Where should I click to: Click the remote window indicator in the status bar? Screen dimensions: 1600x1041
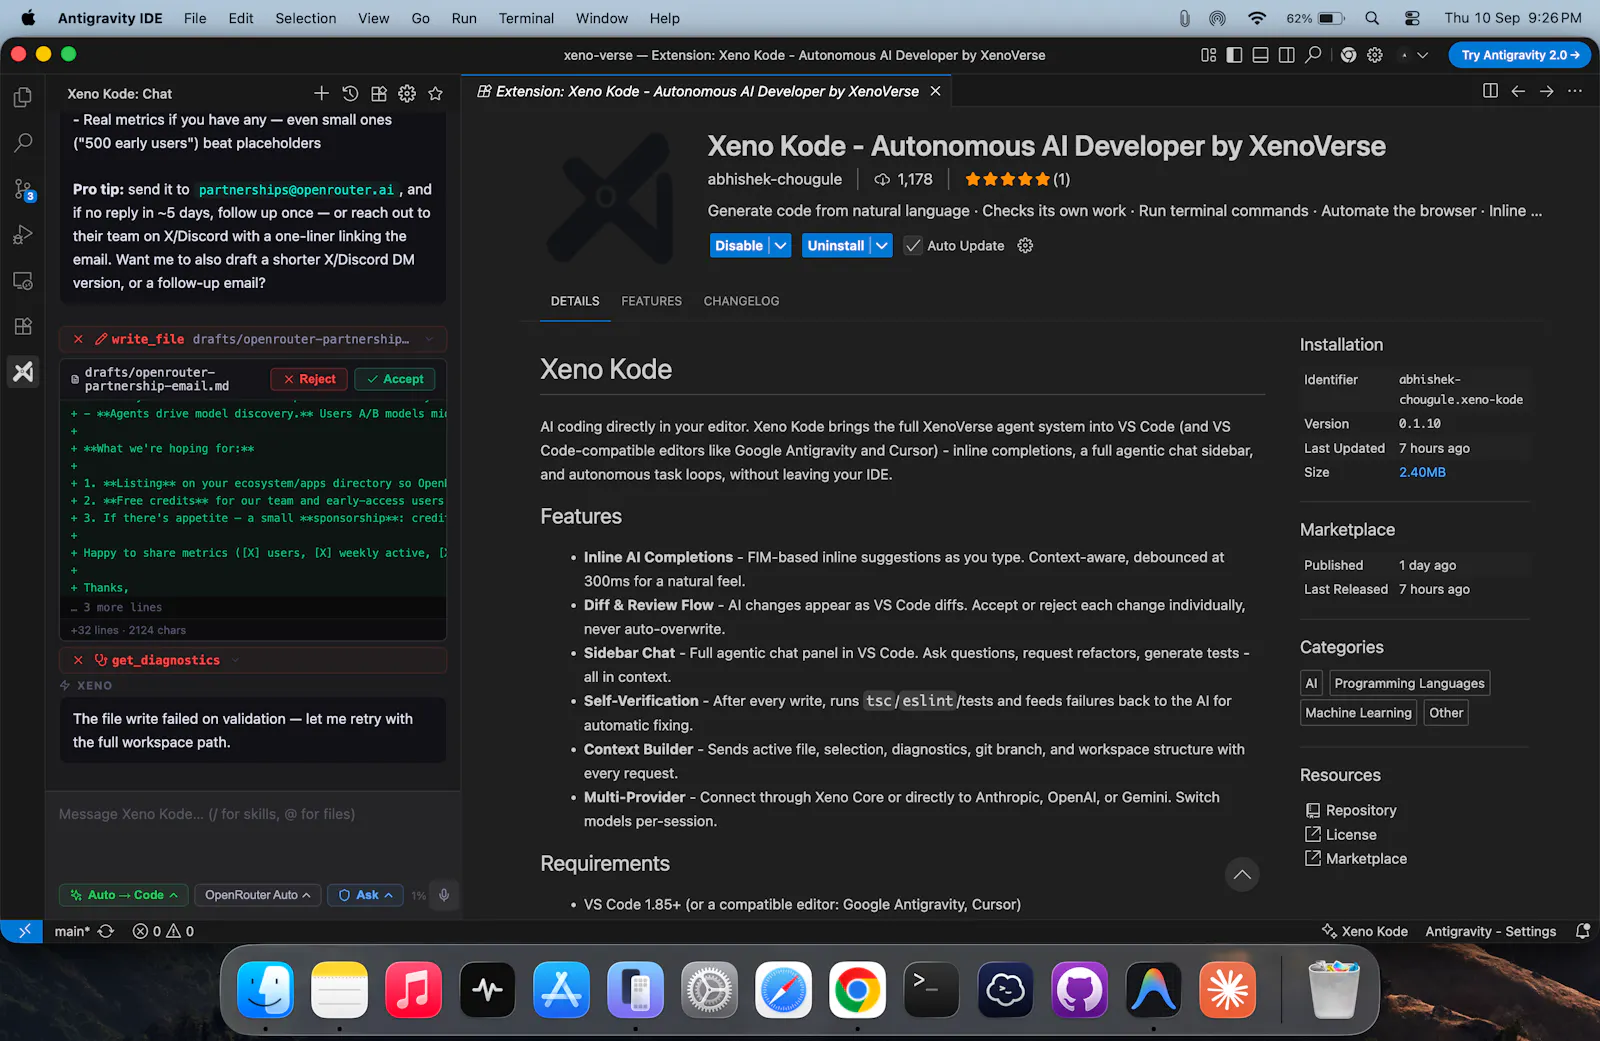point(22,931)
